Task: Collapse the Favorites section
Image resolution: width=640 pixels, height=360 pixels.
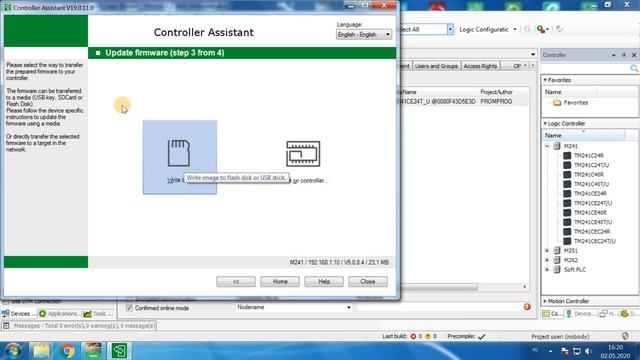Action: 545,80
